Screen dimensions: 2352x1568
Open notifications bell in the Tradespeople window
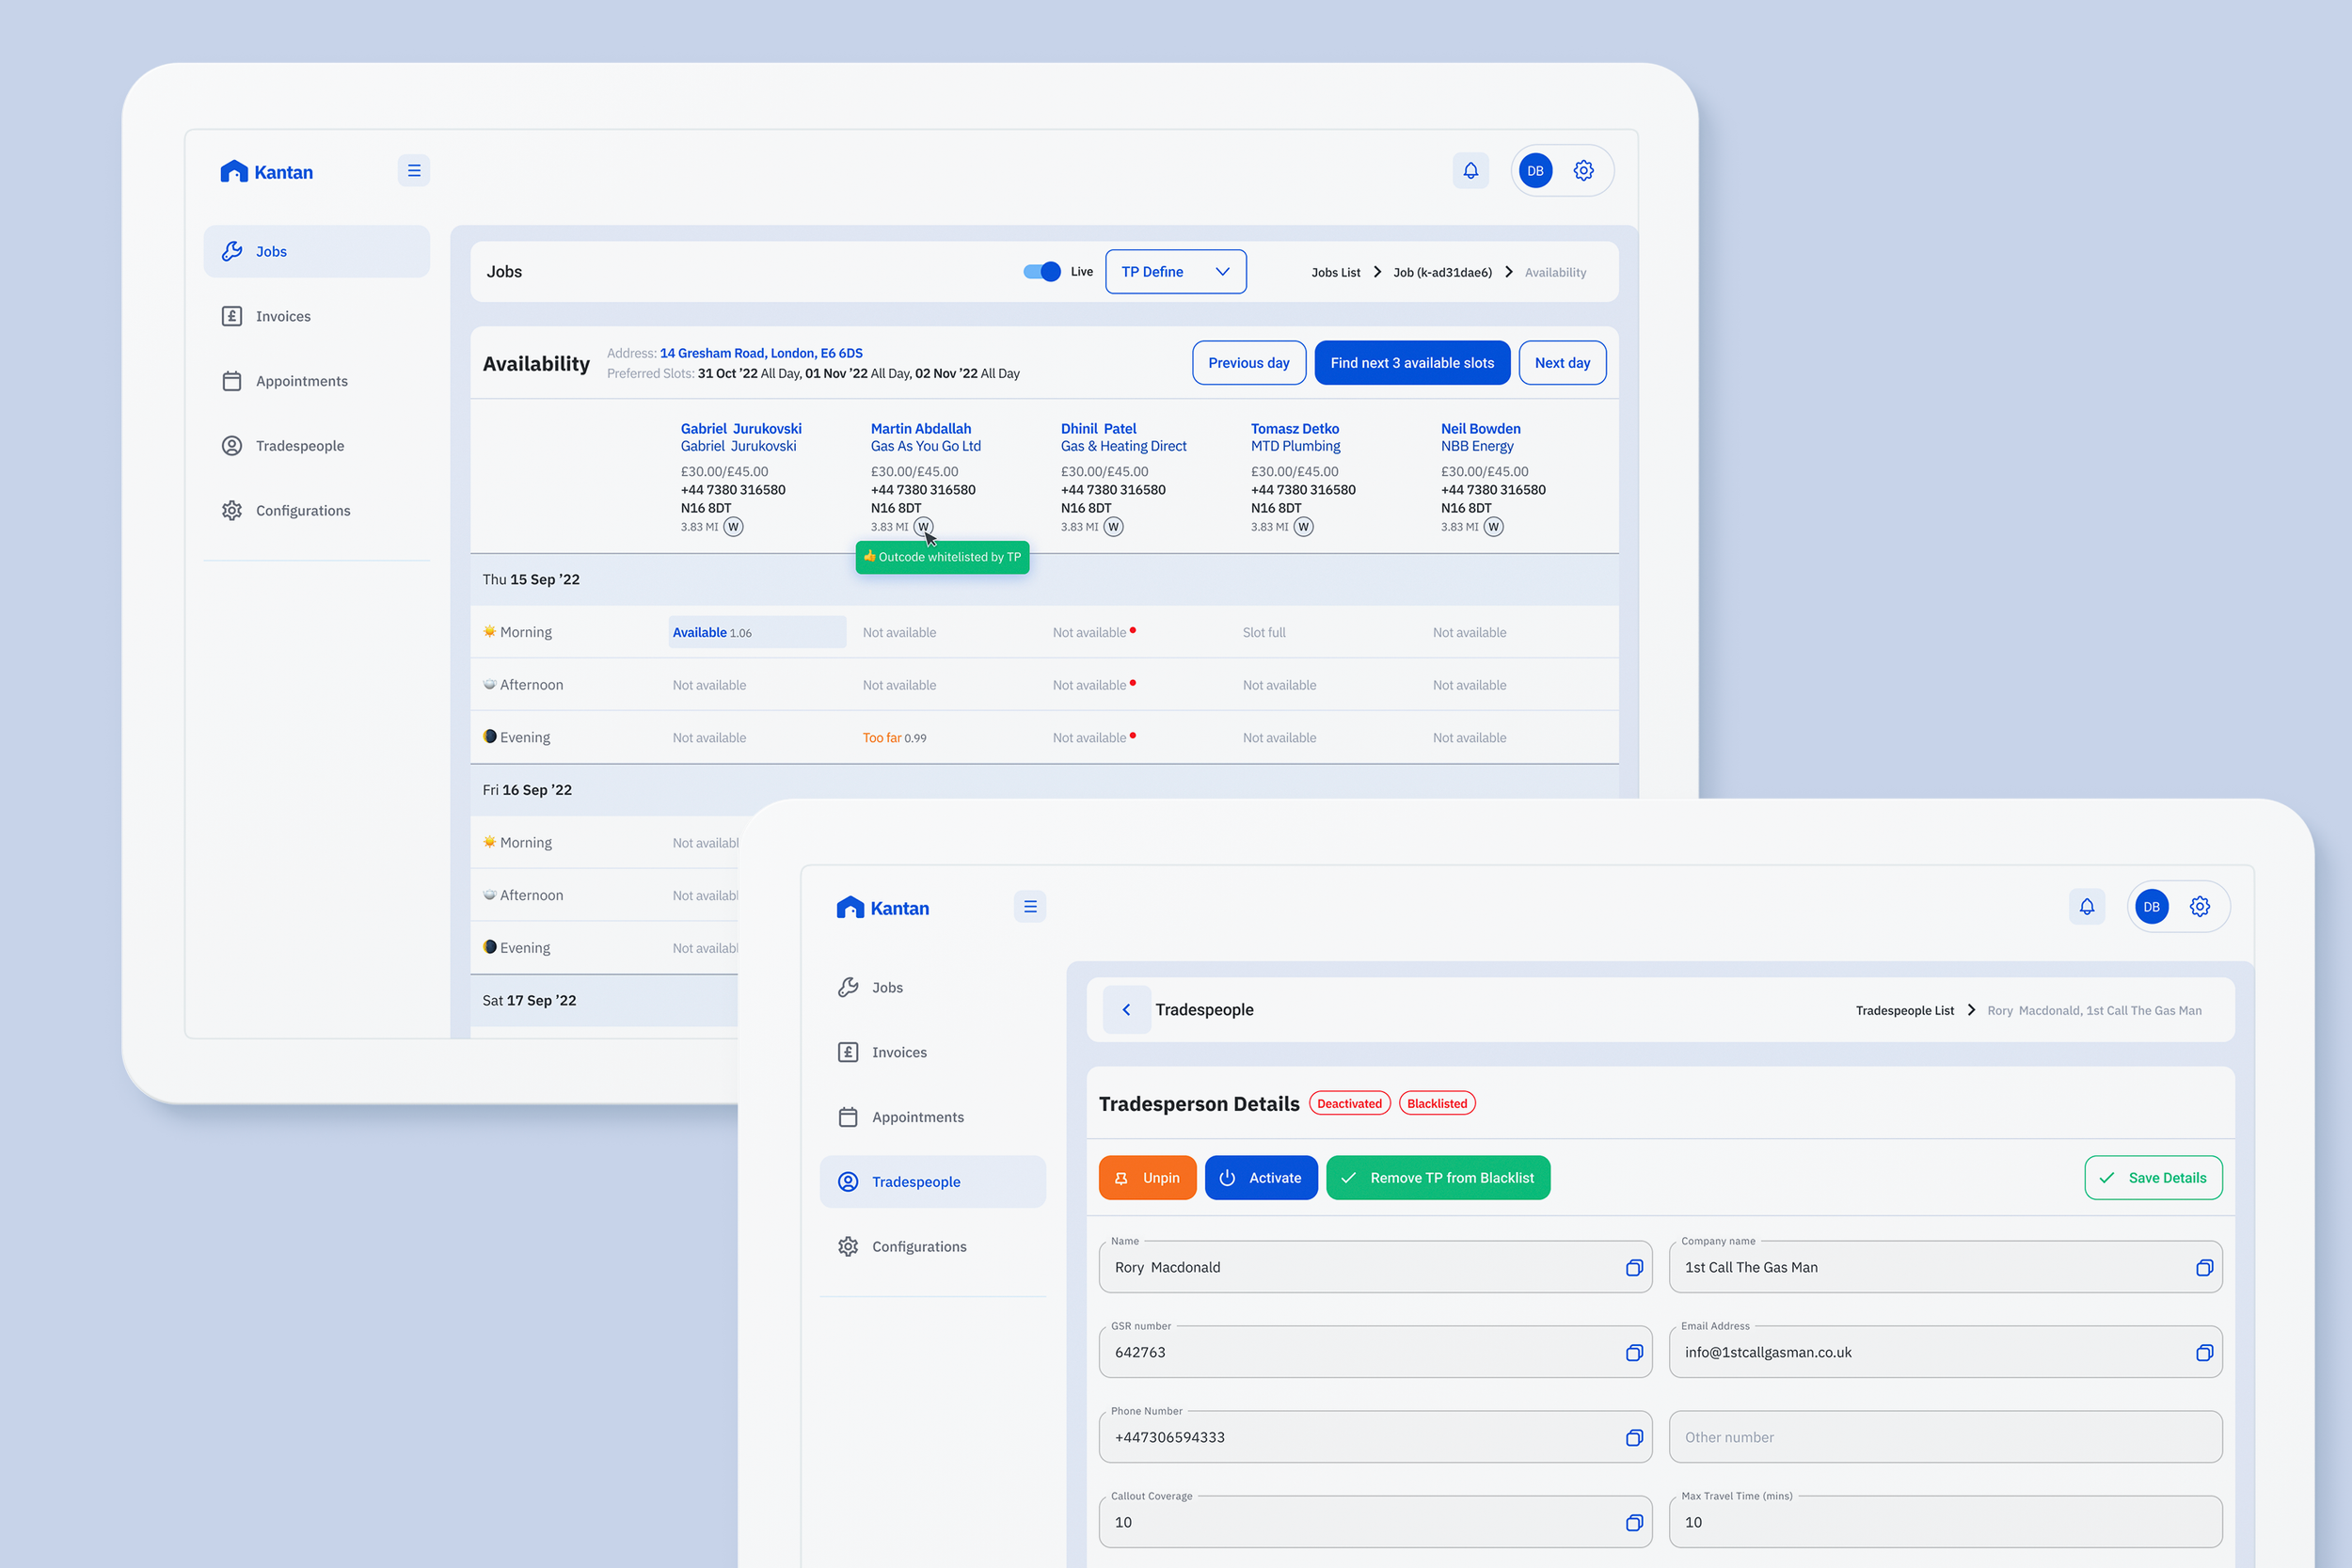pyautogui.click(x=2087, y=907)
